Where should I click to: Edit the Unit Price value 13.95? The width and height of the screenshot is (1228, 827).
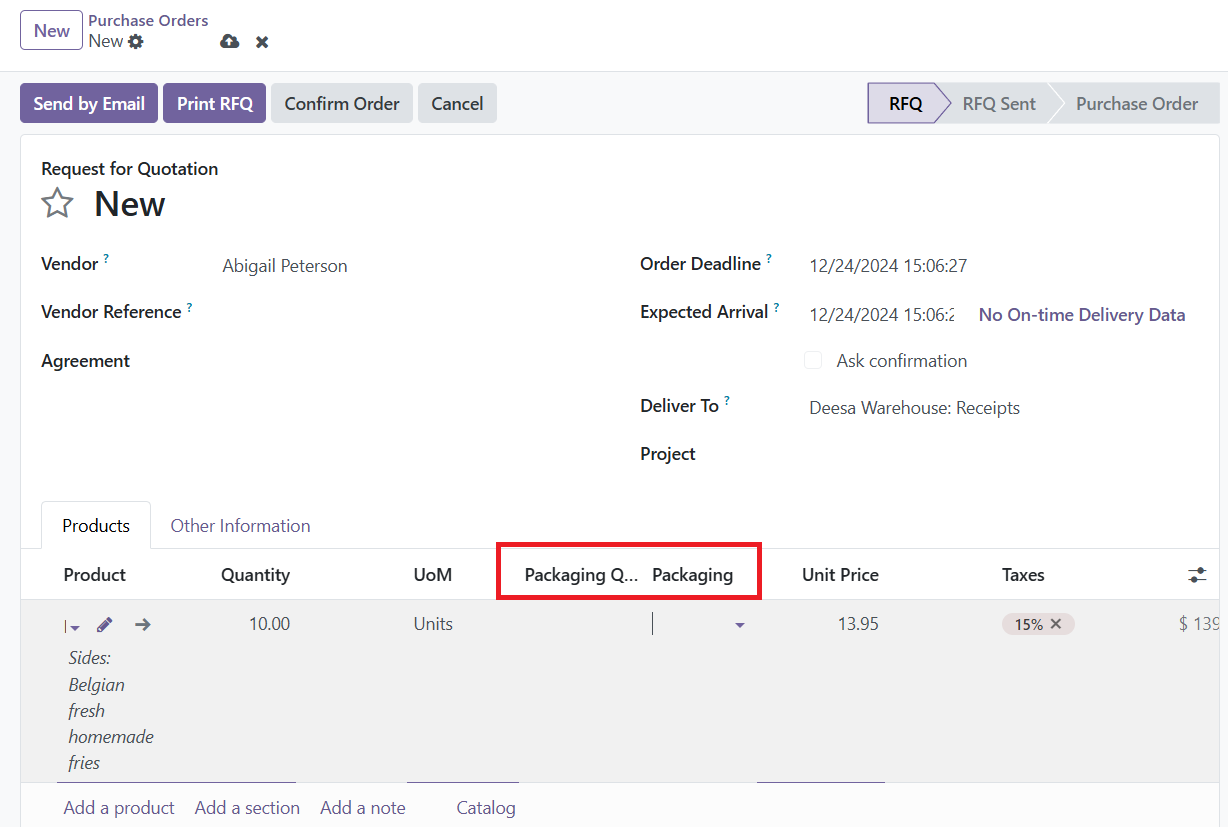click(x=858, y=624)
